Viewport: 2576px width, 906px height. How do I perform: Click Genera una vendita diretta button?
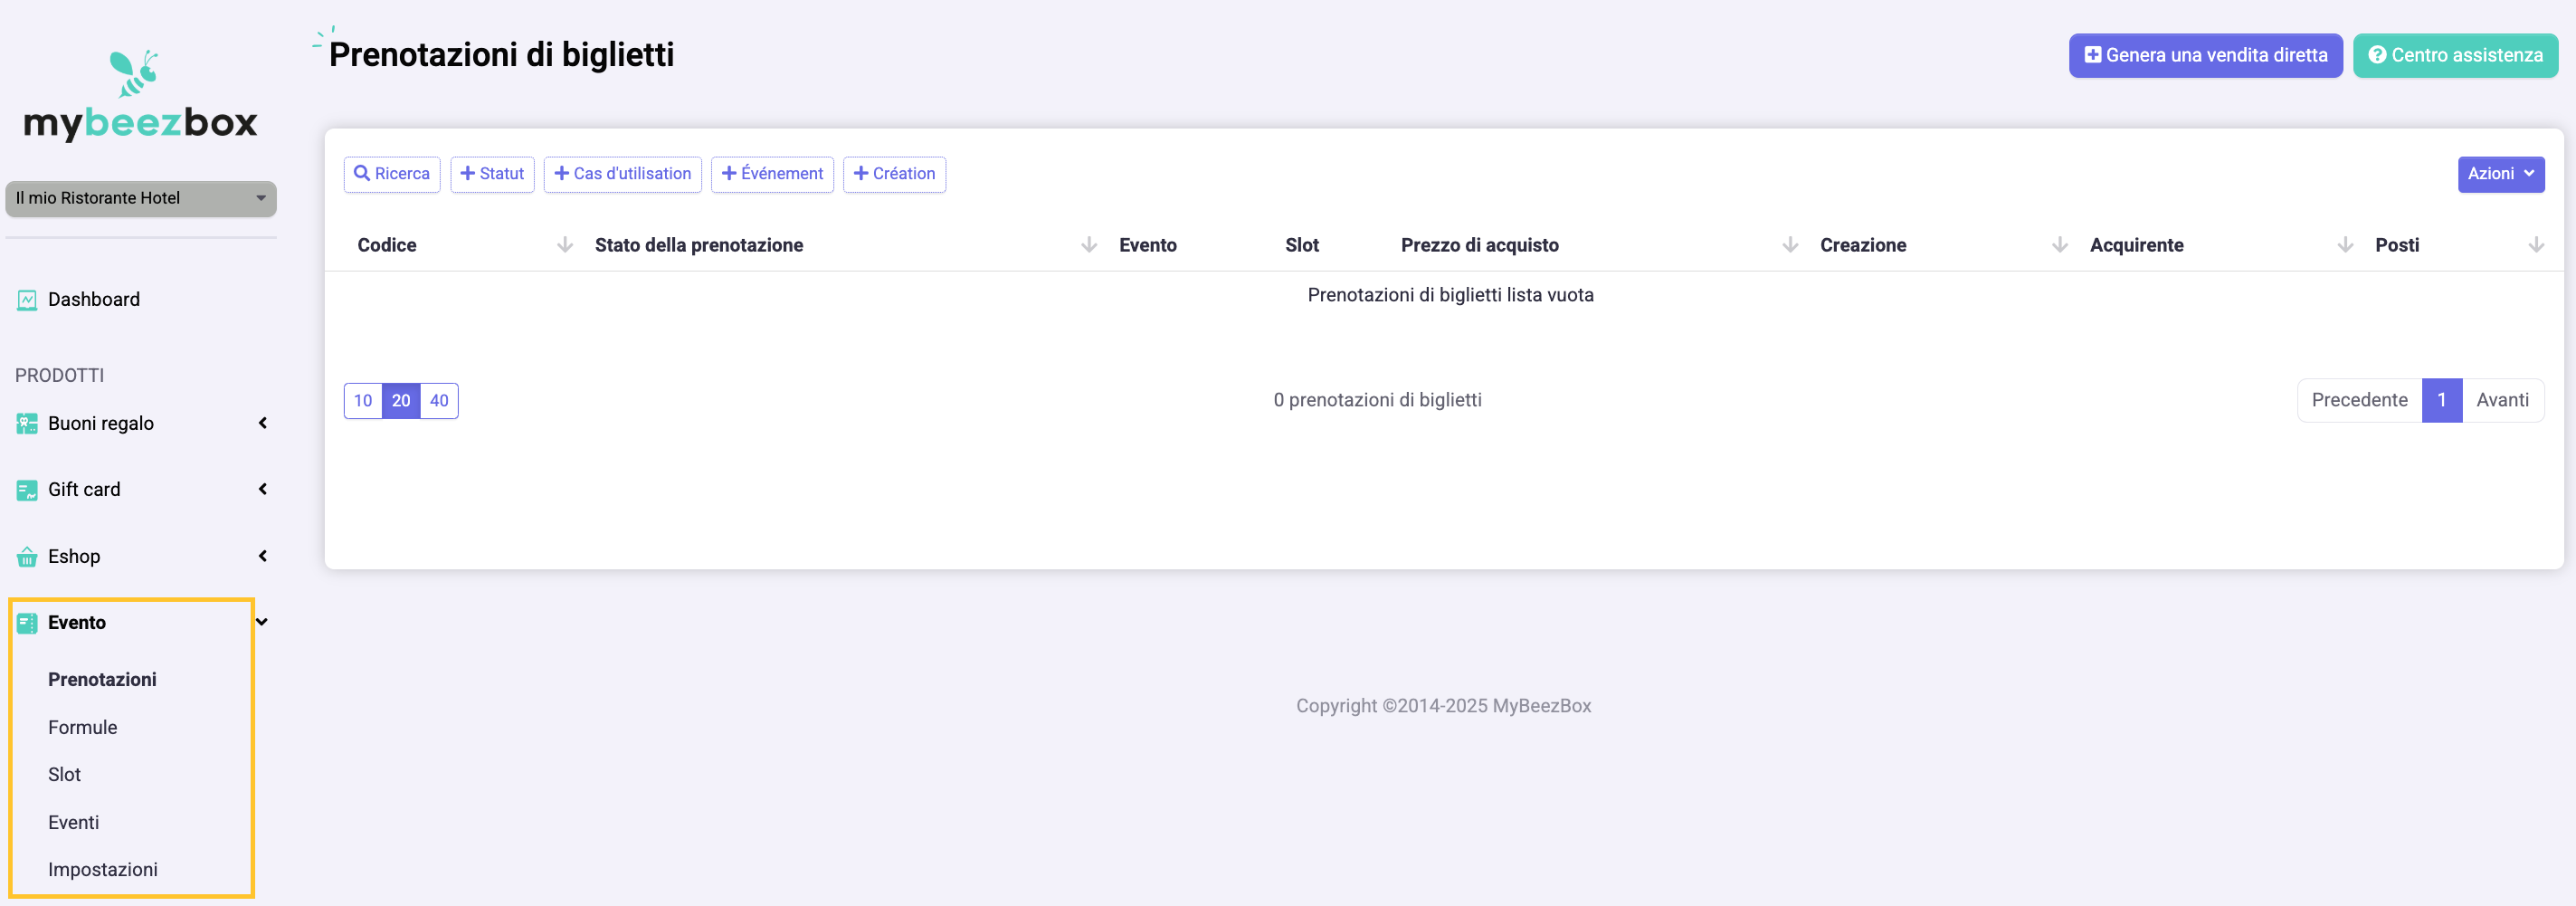(x=2205, y=56)
